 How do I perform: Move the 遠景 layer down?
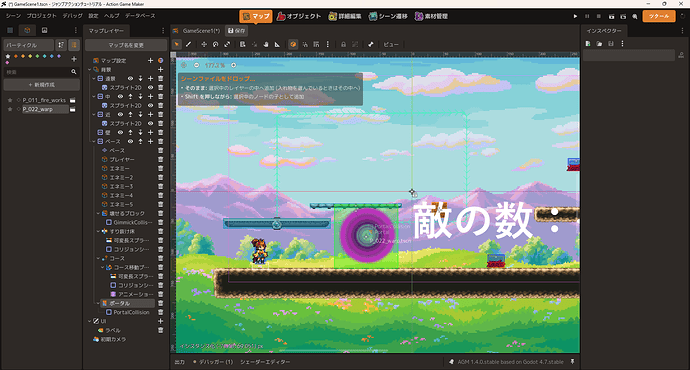(140, 78)
